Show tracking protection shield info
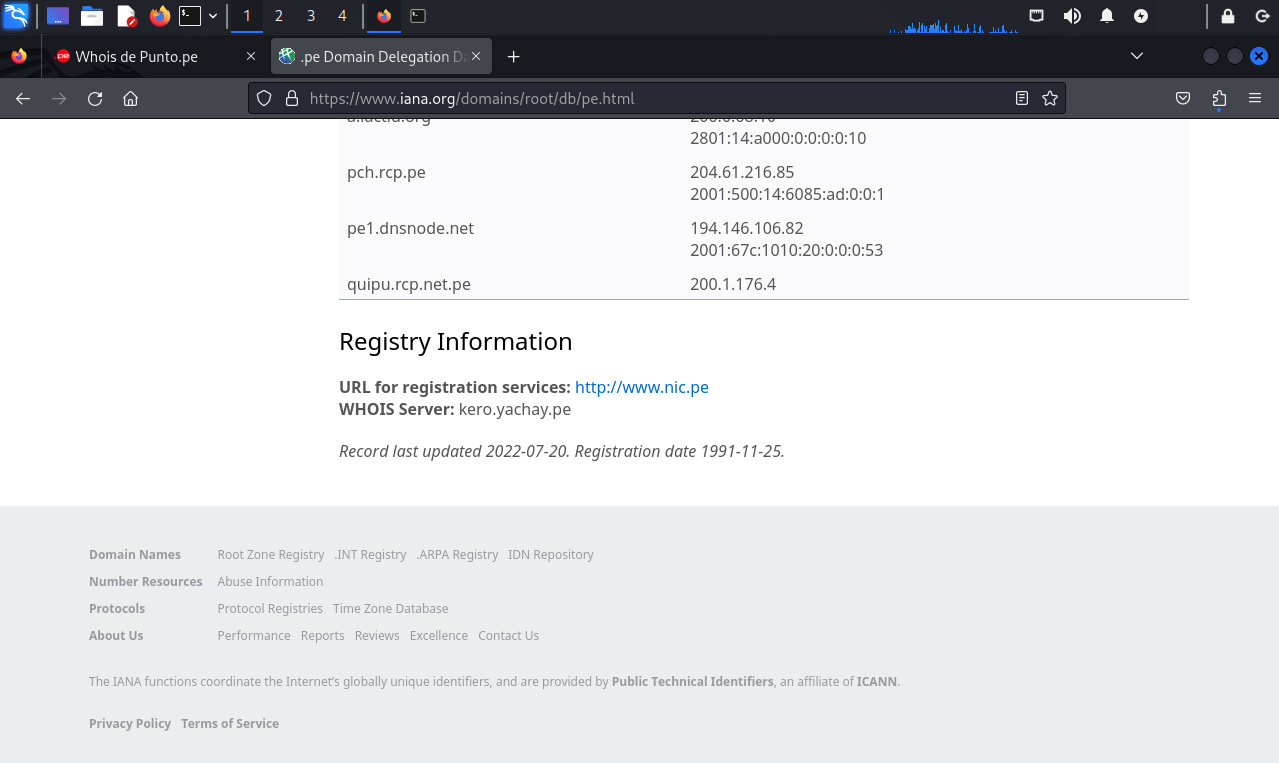 pos(264,98)
